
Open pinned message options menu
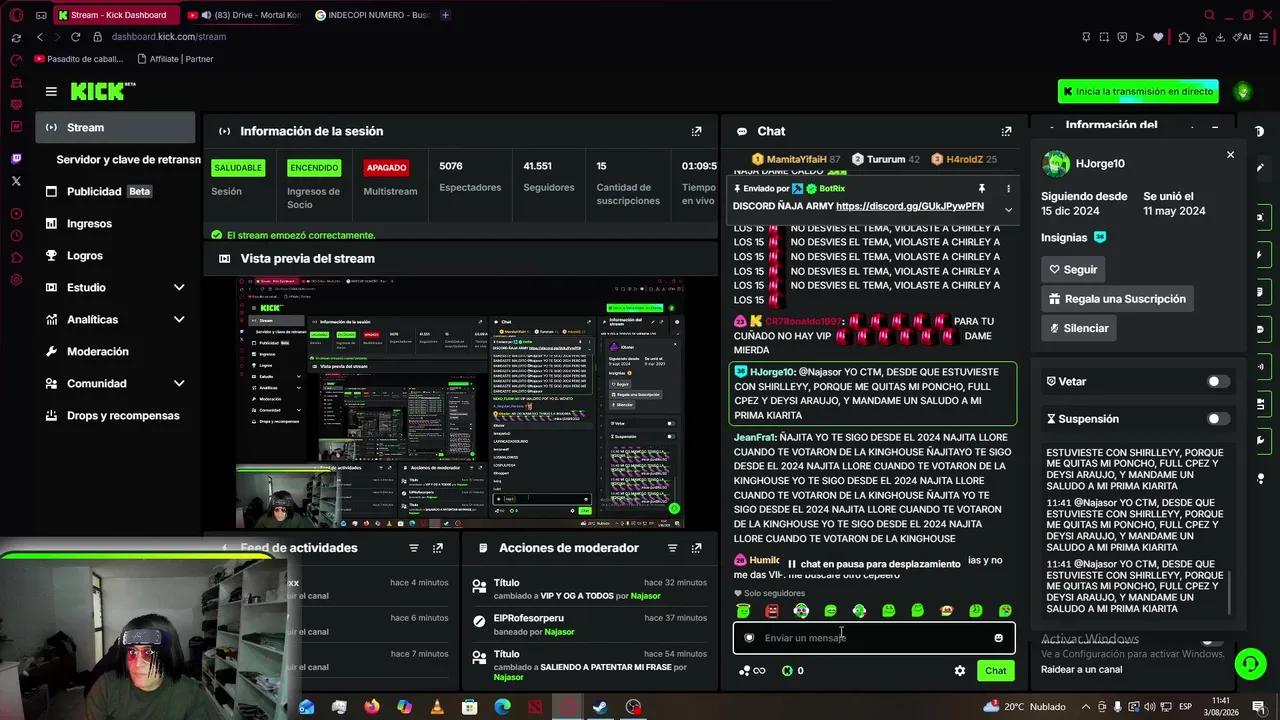click(x=1008, y=188)
